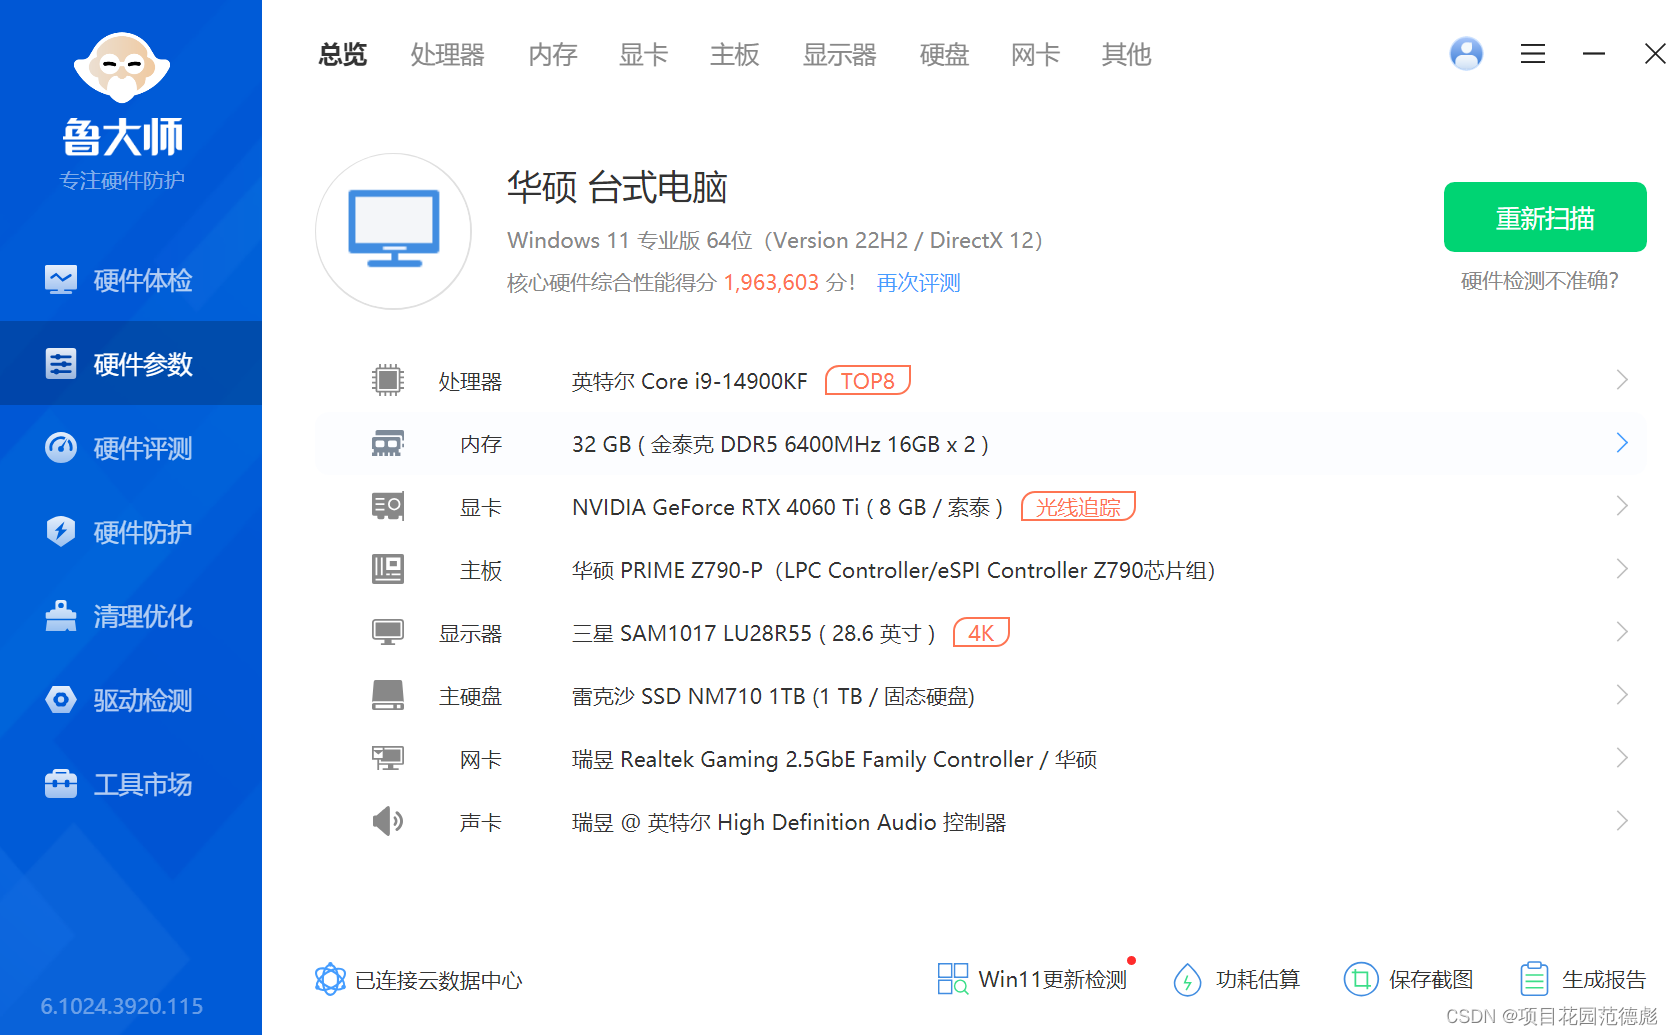The height and width of the screenshot is (1035, 1673).
Task: Open the 清理优化 icon in the sidebar
Action: tap(61, 616)
